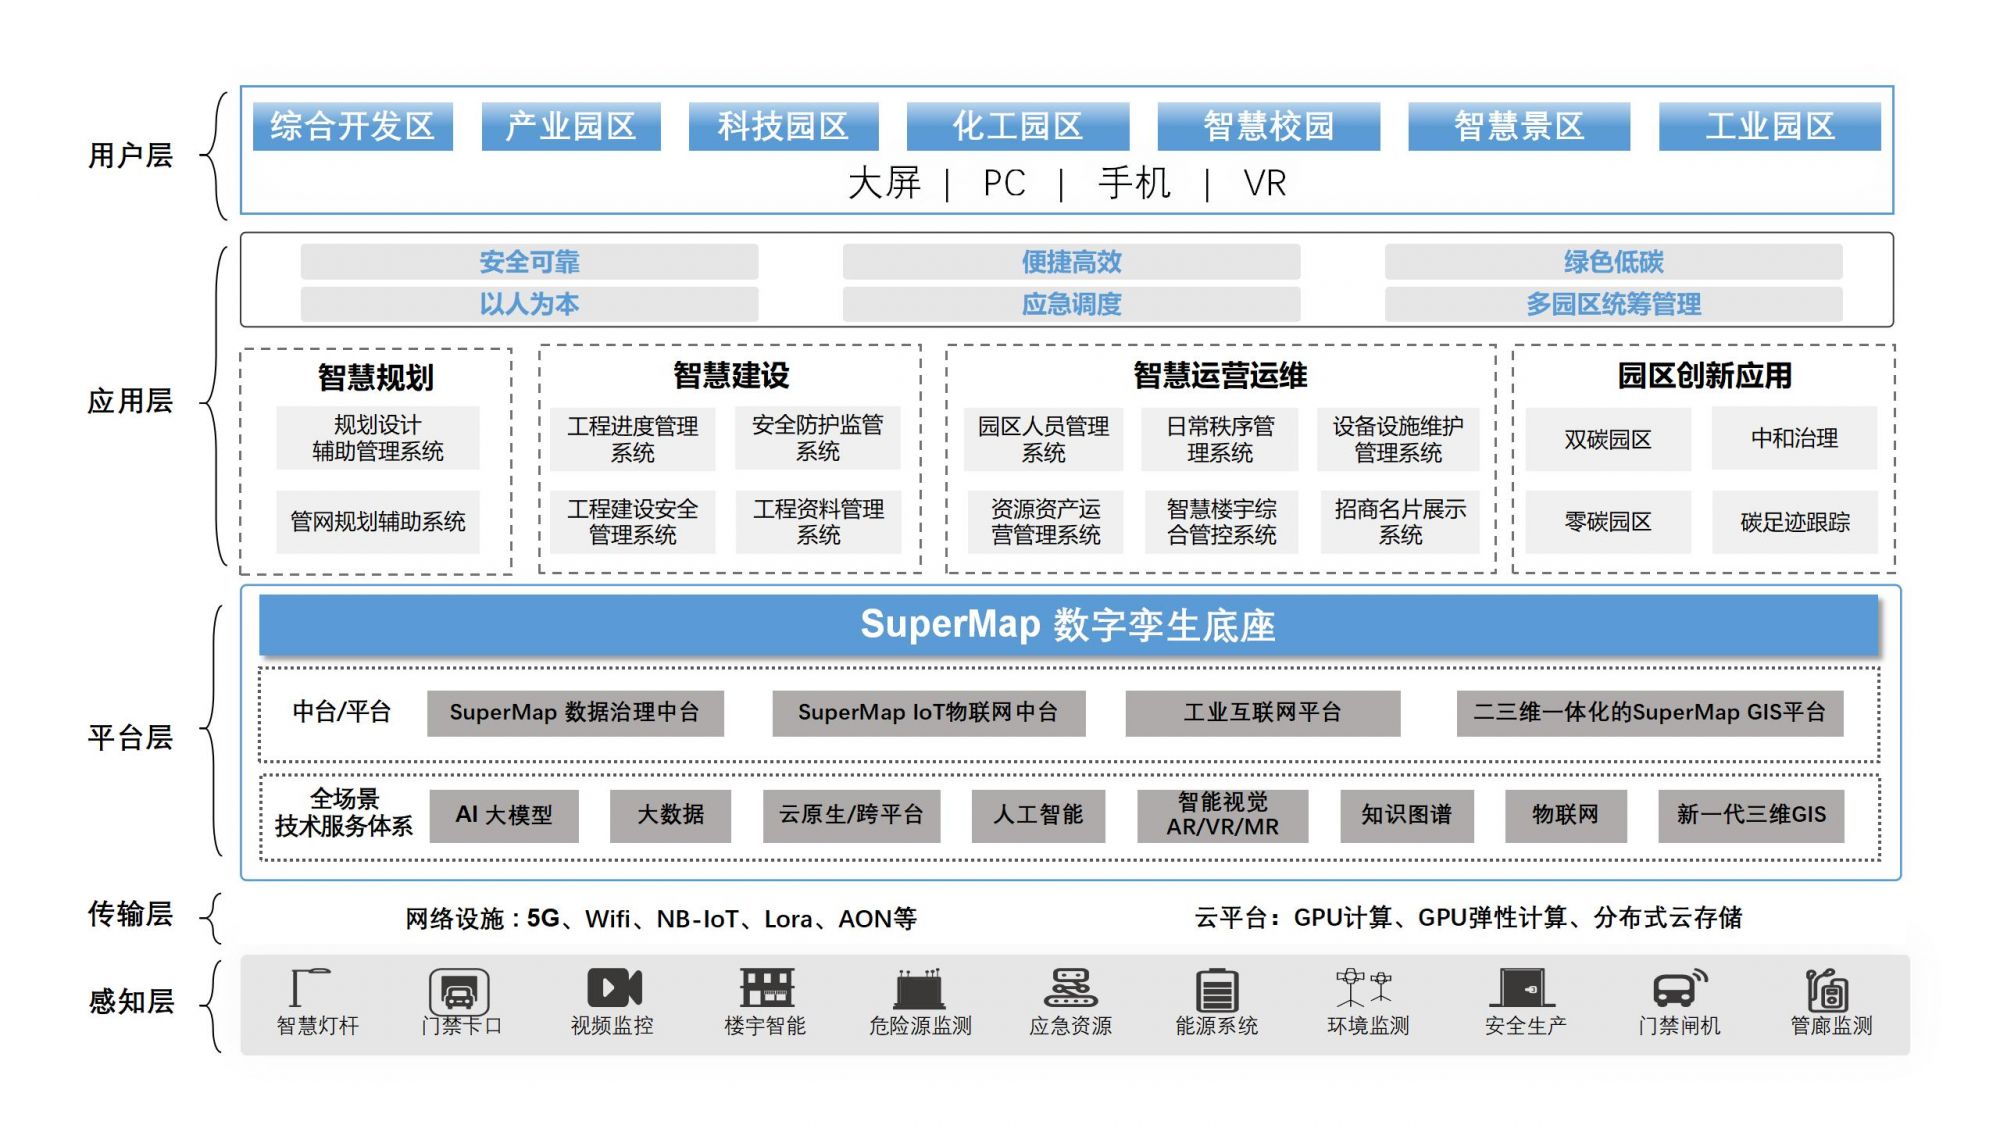Screen dimensions: 2000x1125
Task: Click the 平台层 layer label
Action: (x=130, y=738)
